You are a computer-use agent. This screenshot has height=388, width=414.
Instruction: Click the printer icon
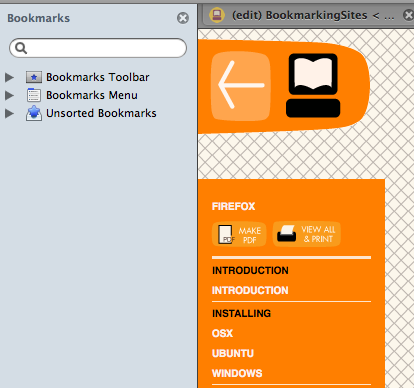click(x=287, y=233)
